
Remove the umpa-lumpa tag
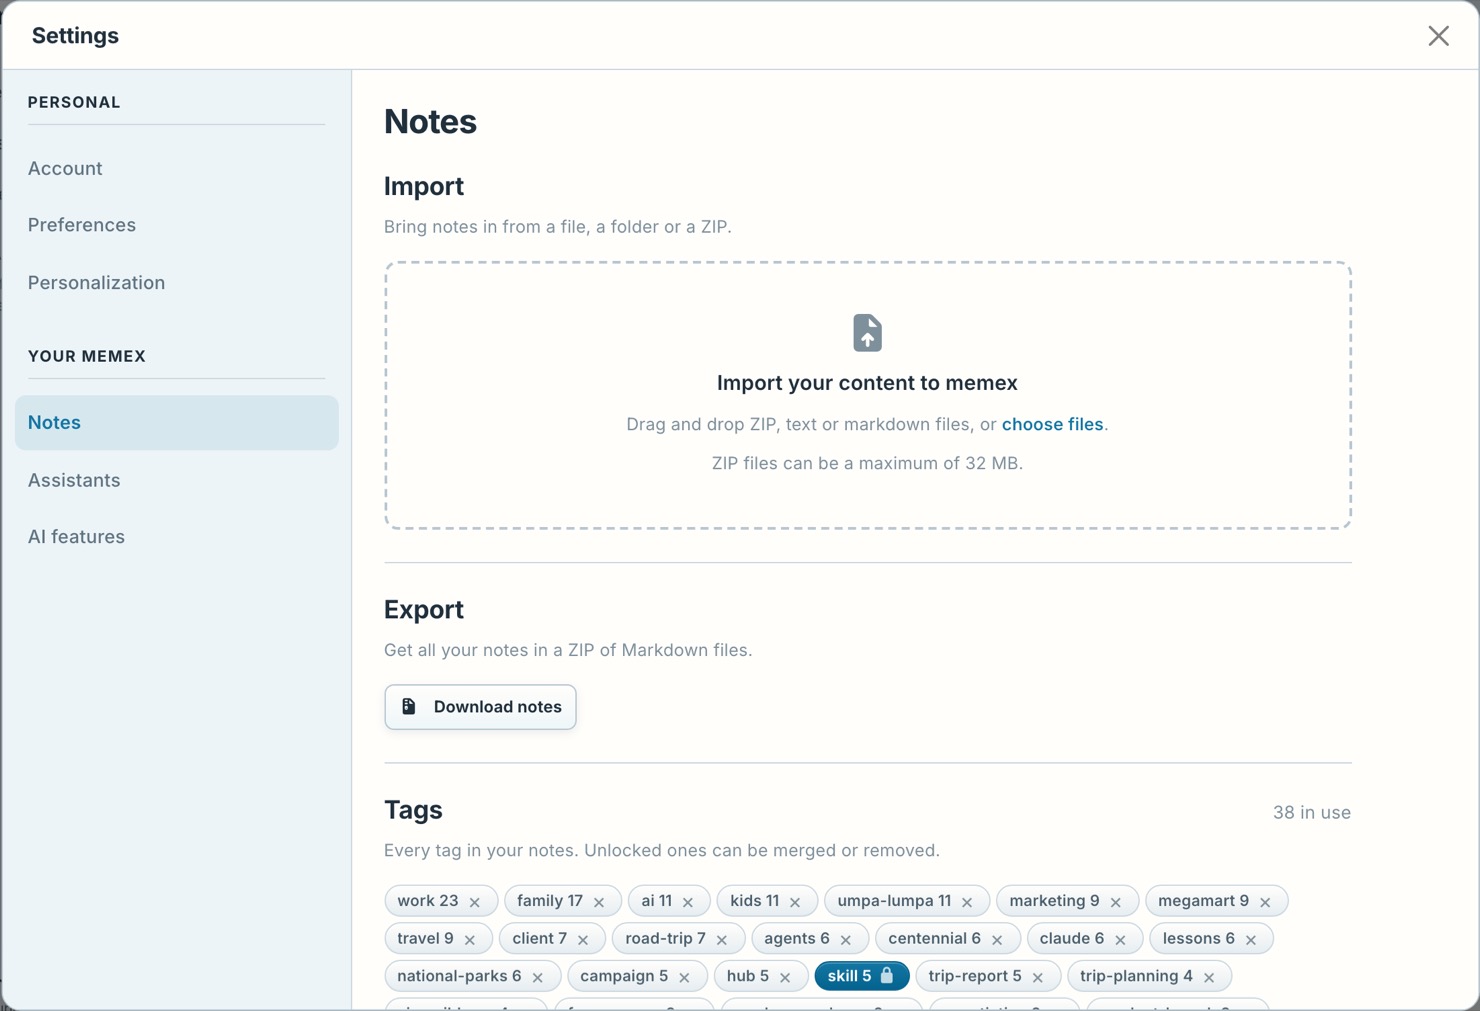point(967,902)
